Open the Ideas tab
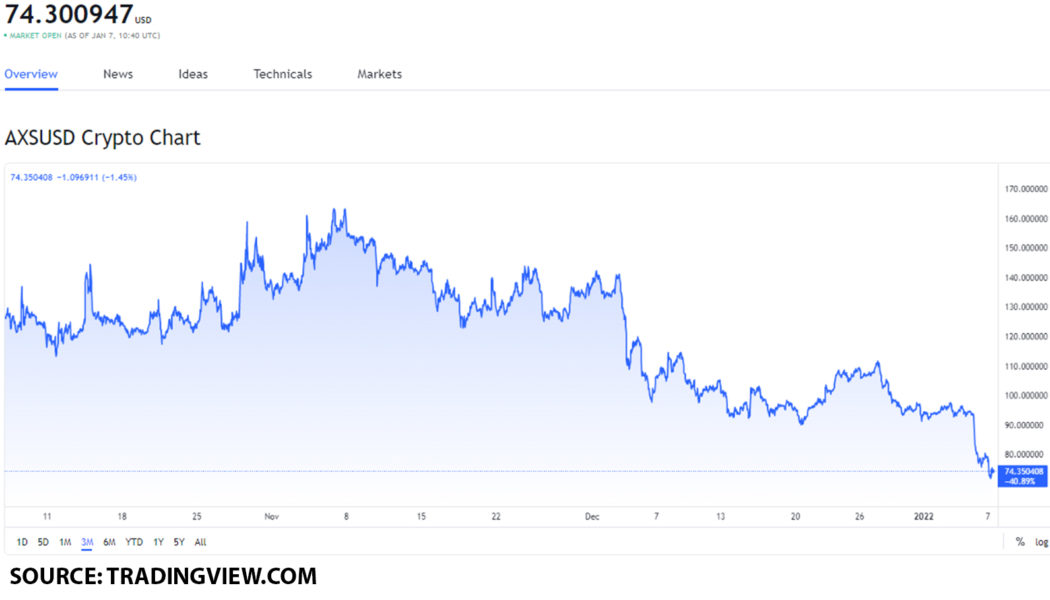The width and height of the screenshot is (1050, 600). tap(192, 73)
